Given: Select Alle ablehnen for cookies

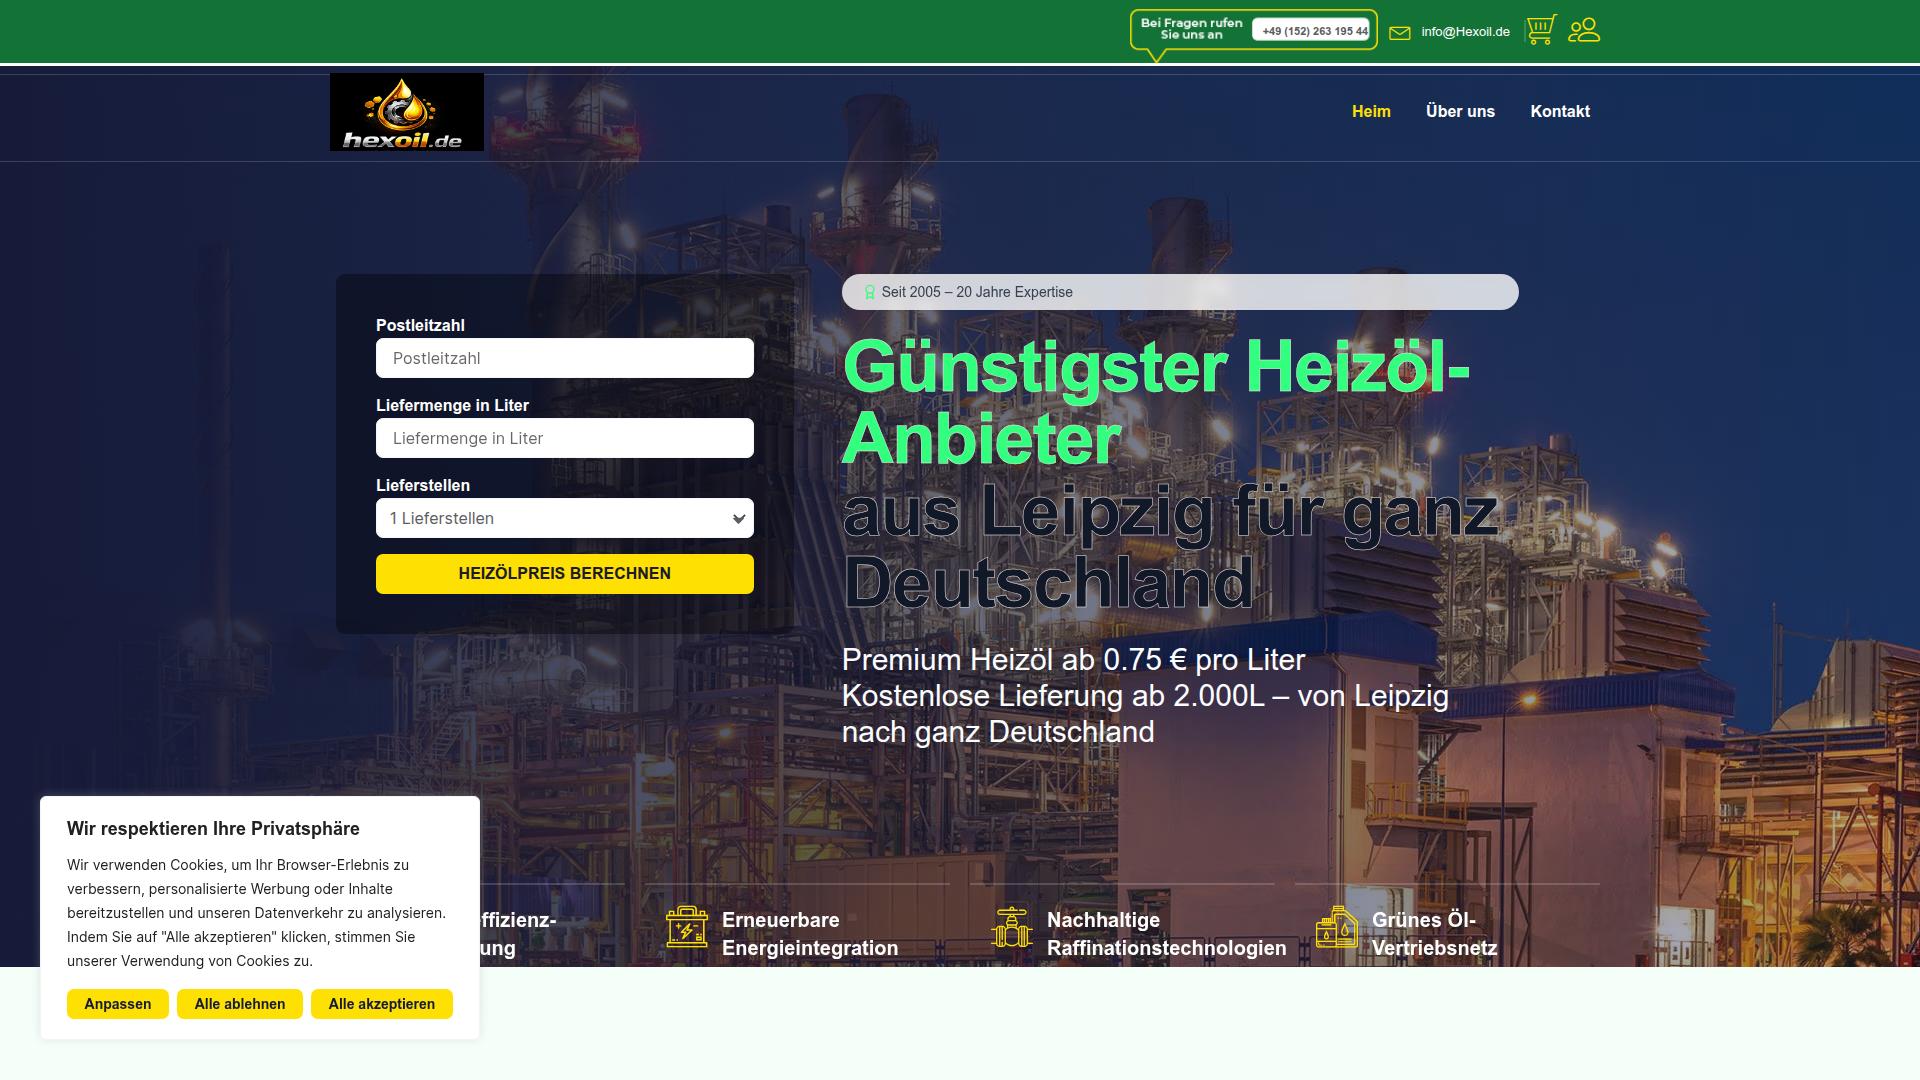Looking at the screenshot, I should [239, 1003].
